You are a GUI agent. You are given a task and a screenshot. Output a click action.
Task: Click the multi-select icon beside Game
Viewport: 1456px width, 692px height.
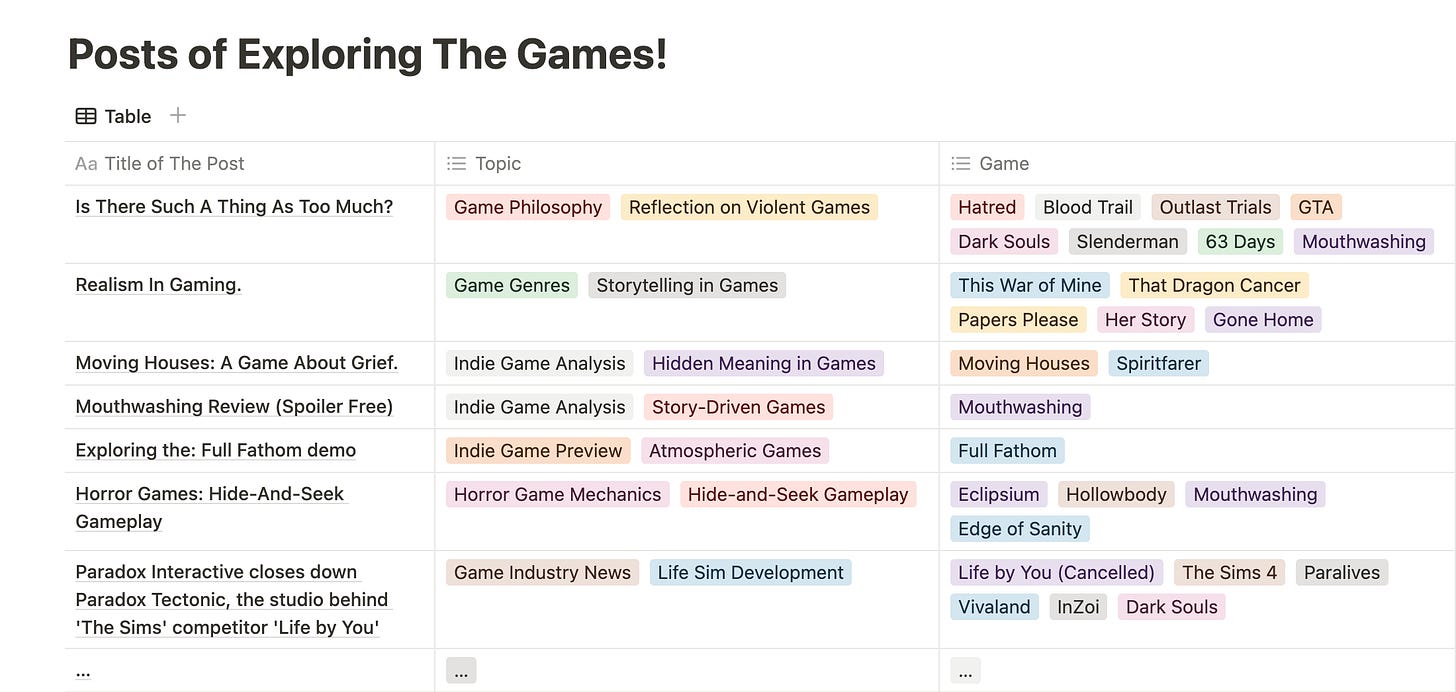coord(961,163)
